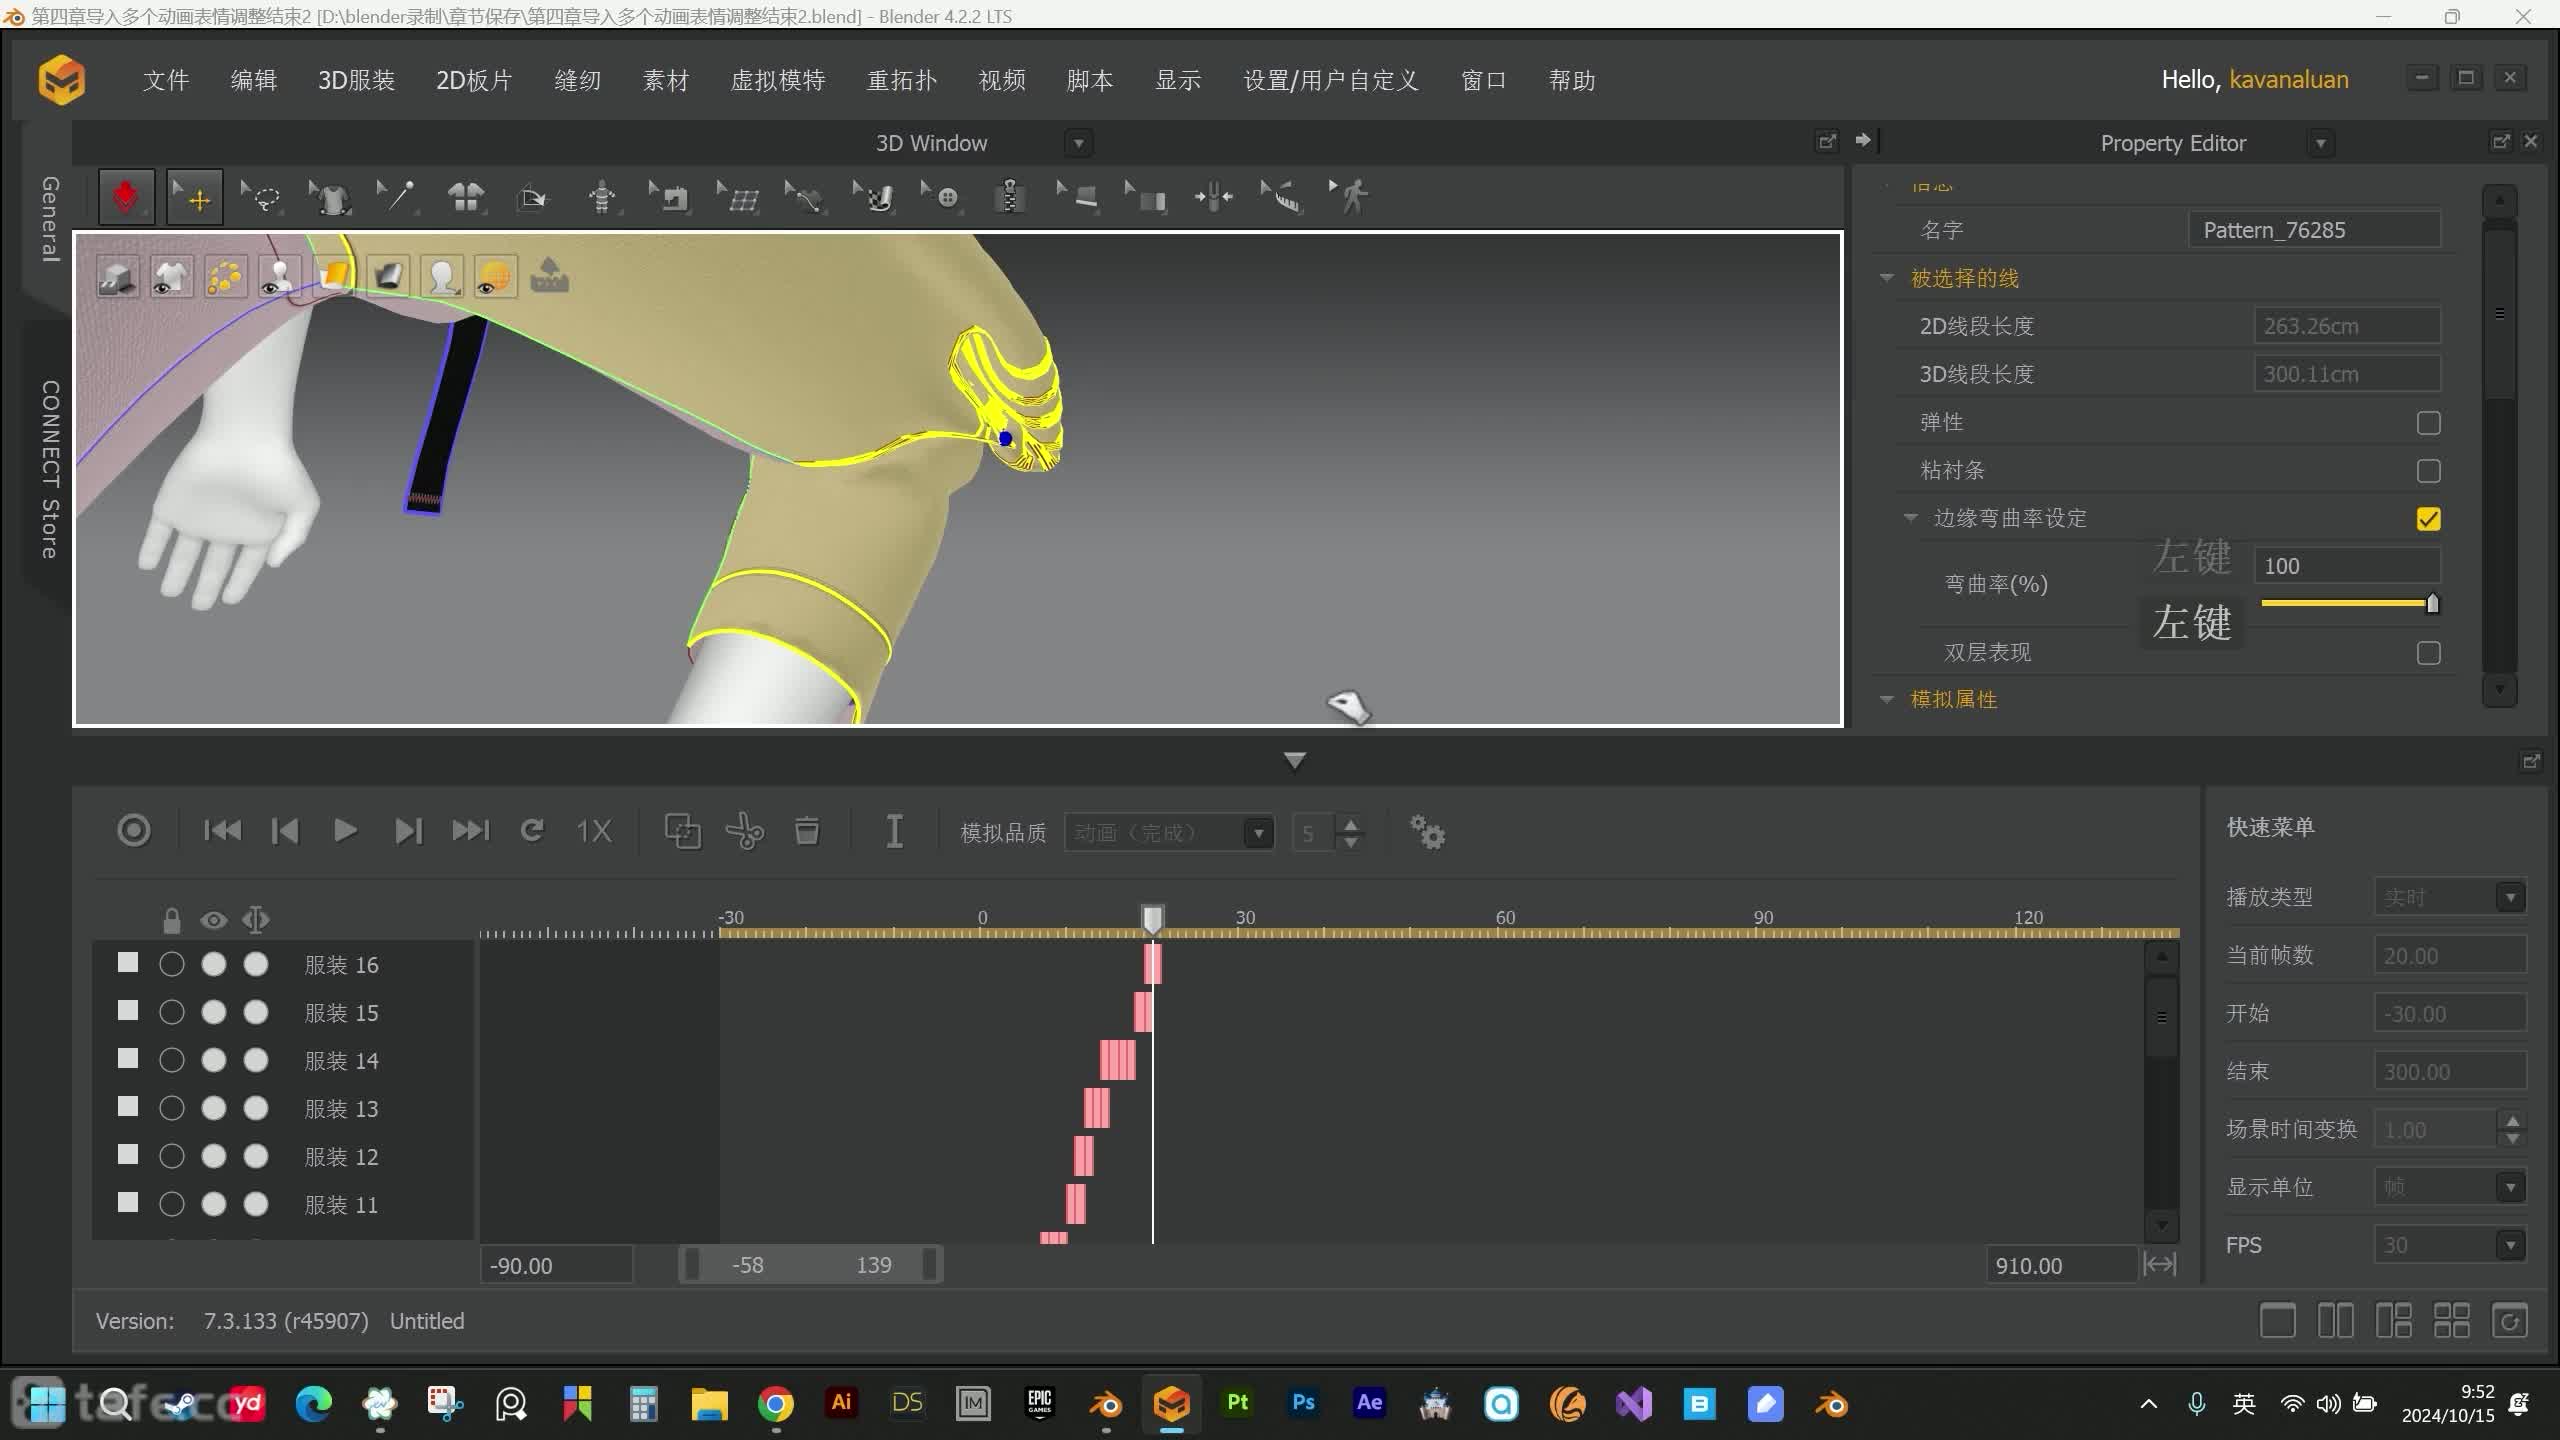Click the 名字 field Pattern_76285

click(2314, 230)
